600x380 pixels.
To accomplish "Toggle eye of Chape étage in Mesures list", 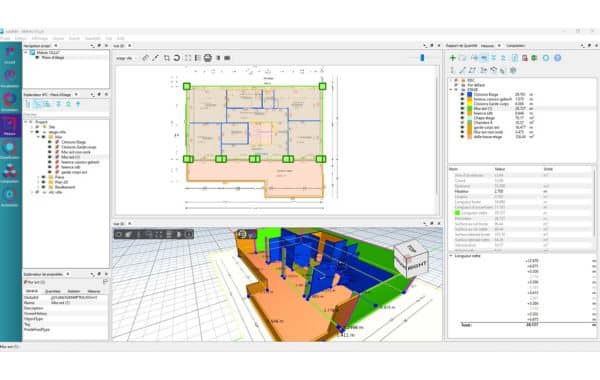I will 462,118.
